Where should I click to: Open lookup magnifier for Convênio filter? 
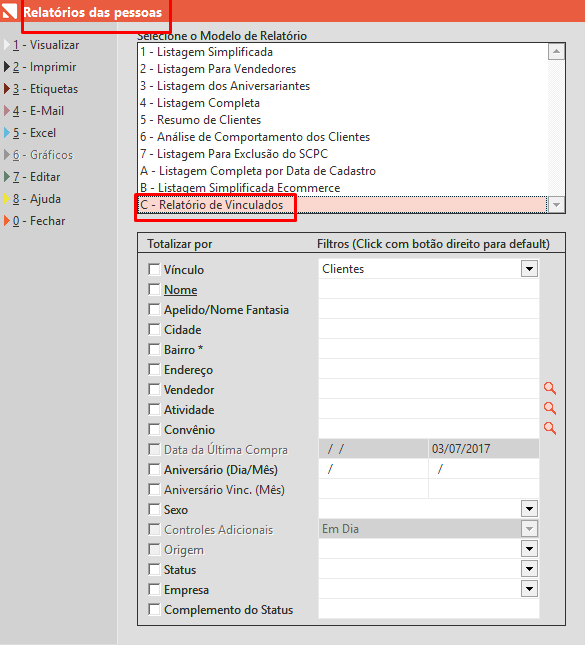(x=549, y=428)
